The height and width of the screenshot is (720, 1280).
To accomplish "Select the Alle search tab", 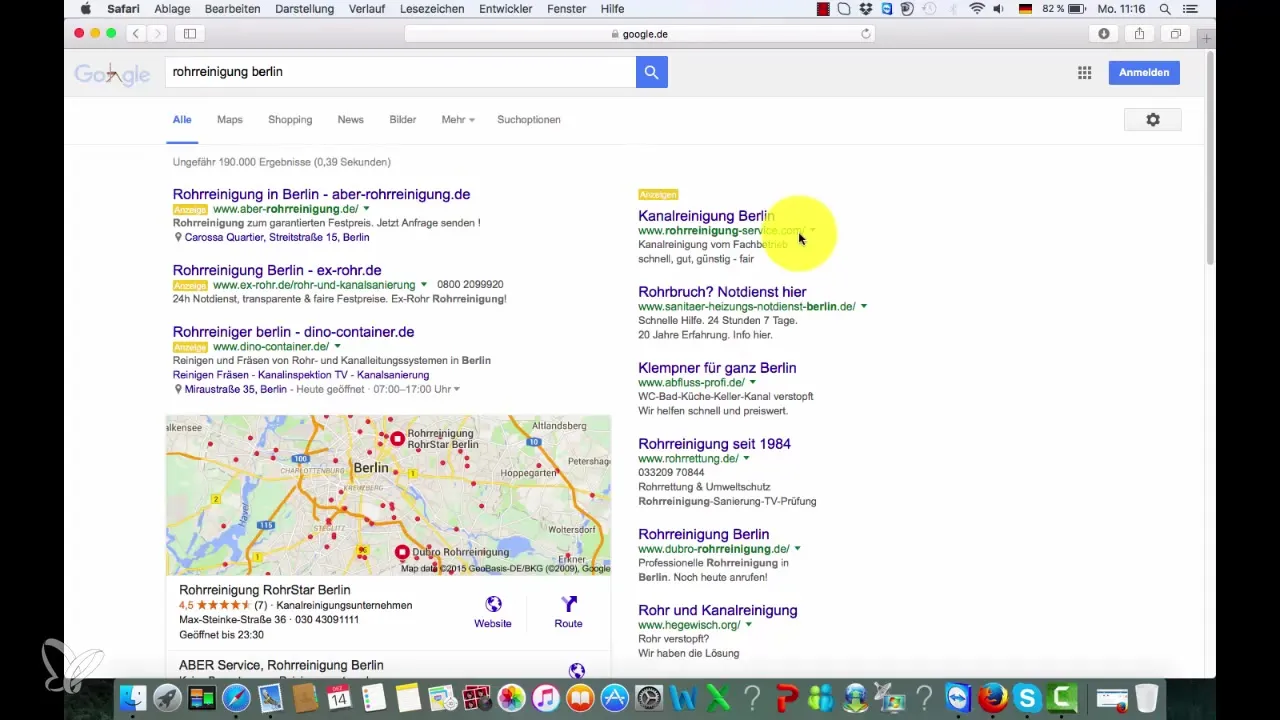I will click(182, 119).
